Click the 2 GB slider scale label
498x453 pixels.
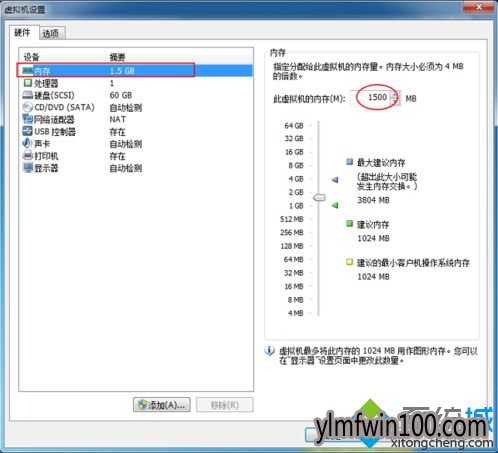pyautogui.click(x=296, y=192)
